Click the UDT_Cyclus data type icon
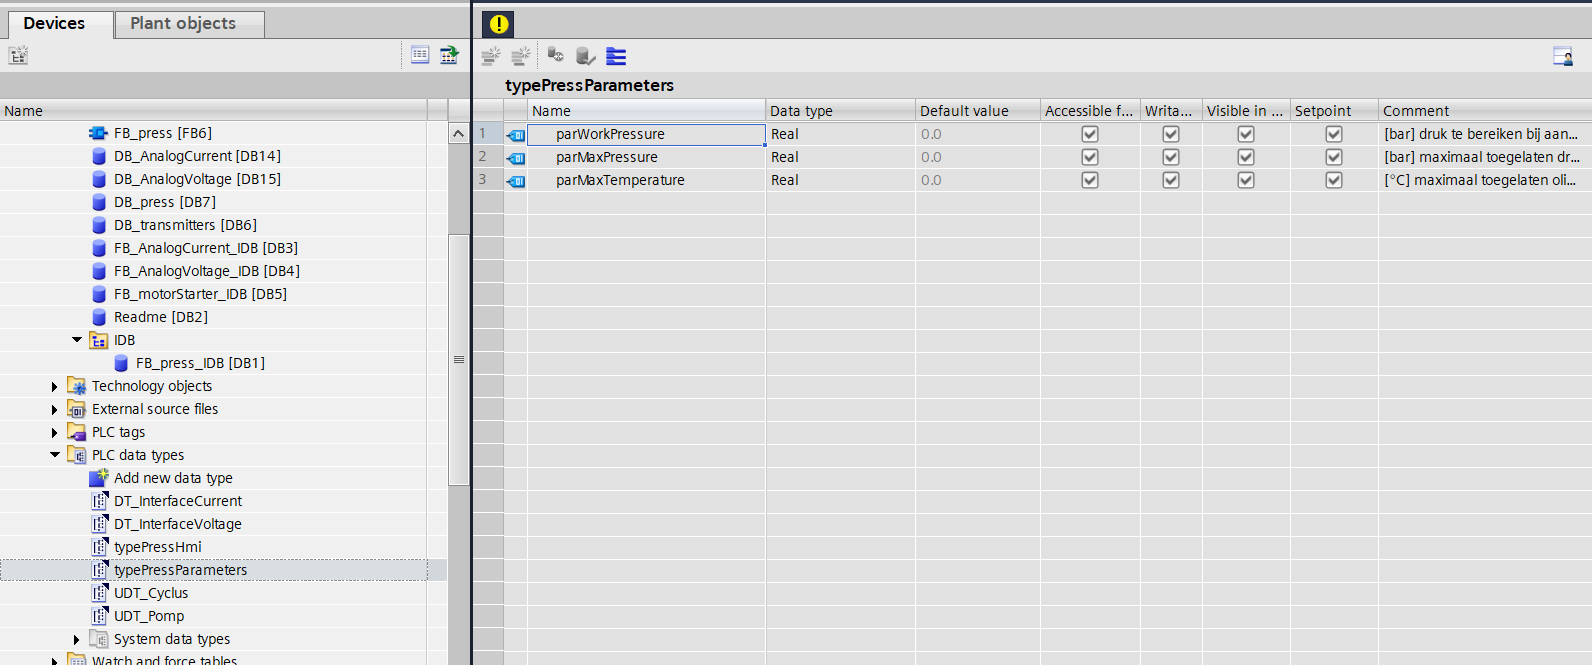 tap(99, 593)
